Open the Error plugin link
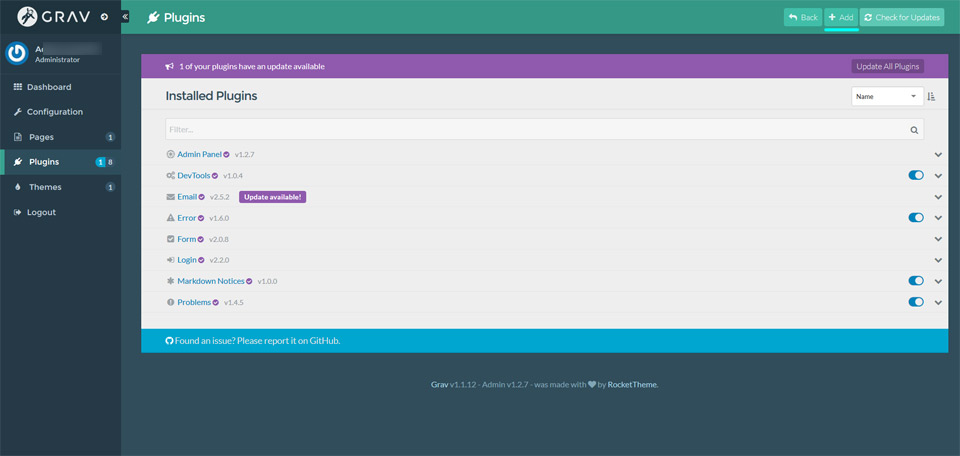The width and height of the screenshot is (960, 456). (187, 218)
